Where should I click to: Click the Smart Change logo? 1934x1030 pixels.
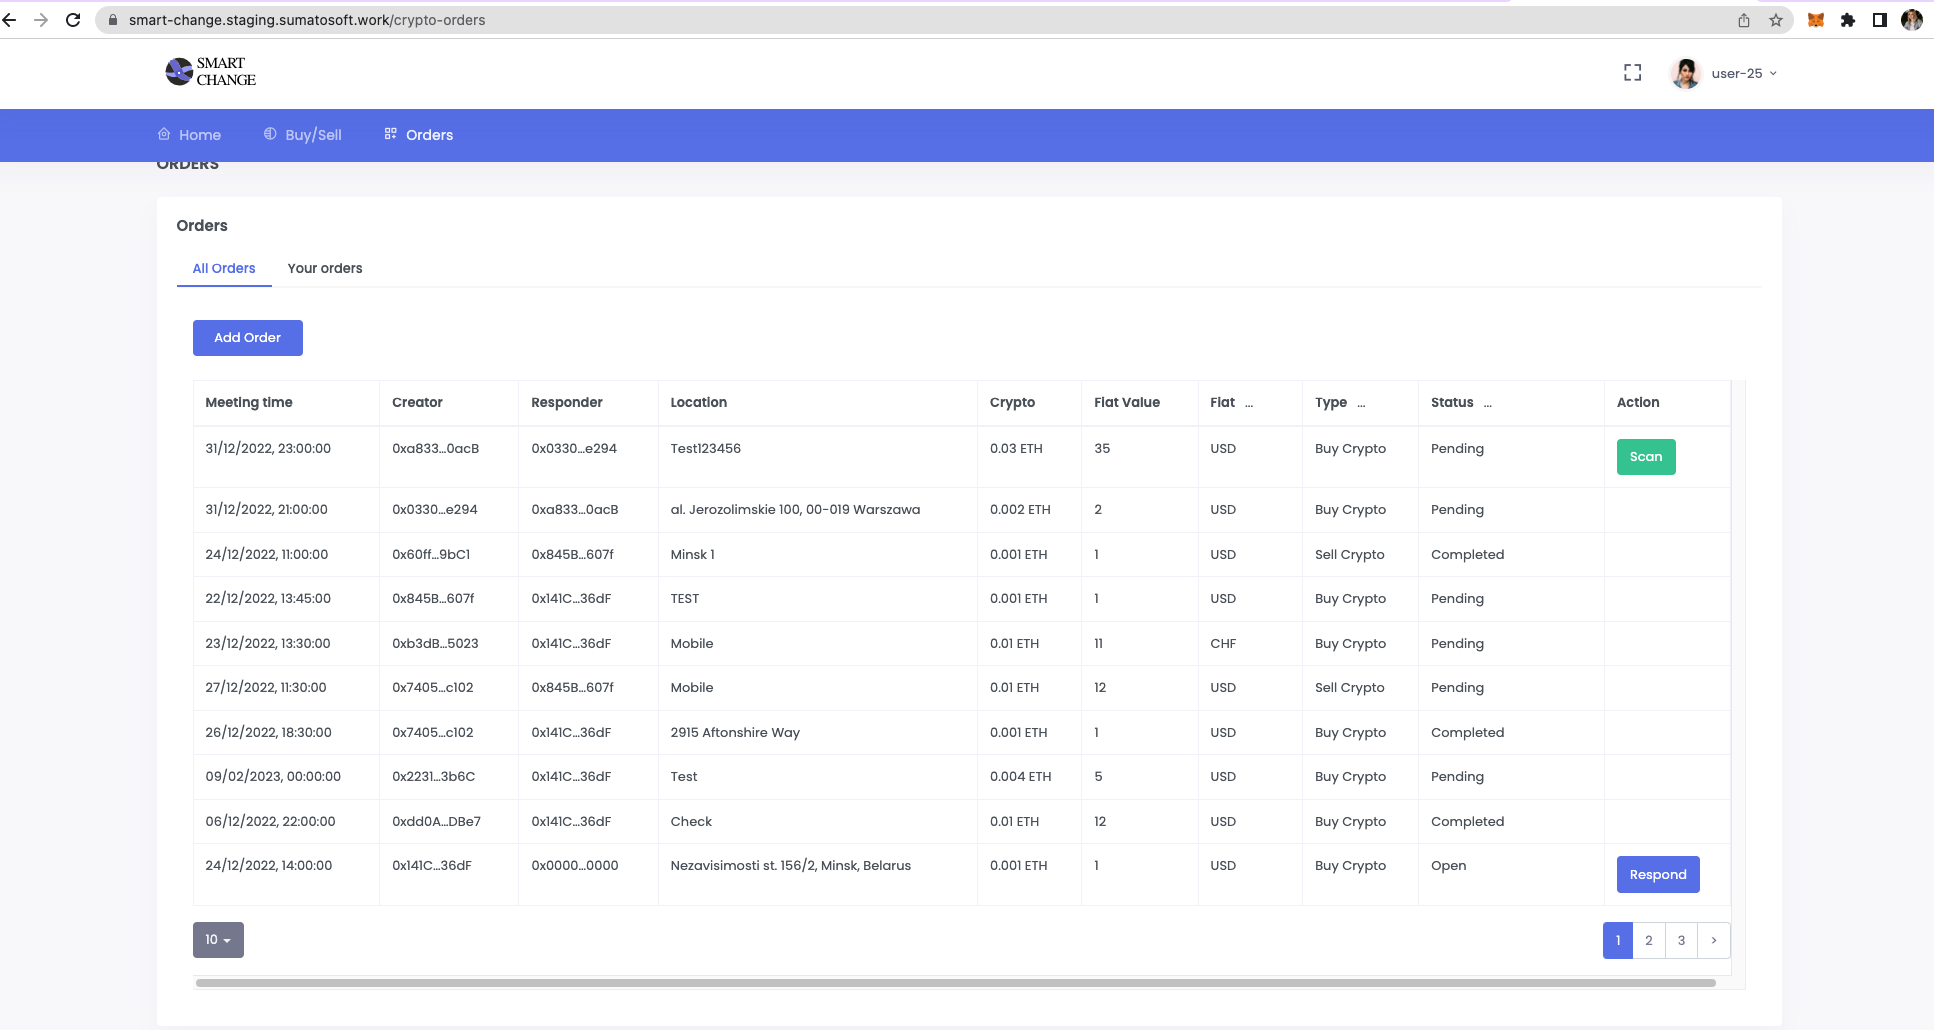click(x=210, y=72)
